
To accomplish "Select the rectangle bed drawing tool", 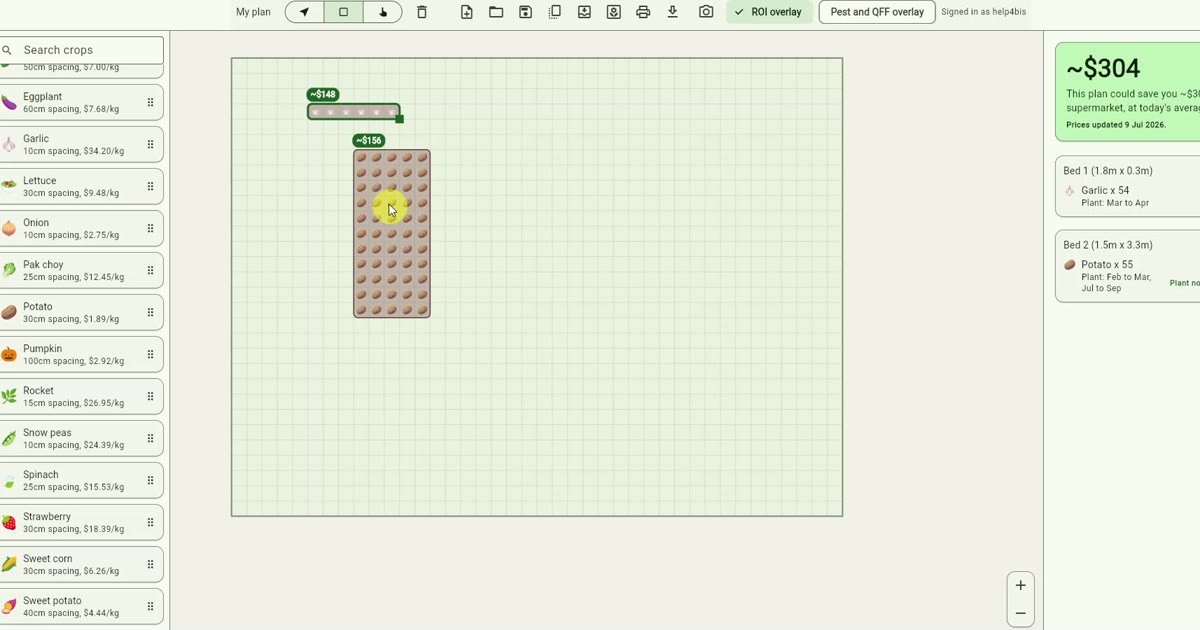I will pos(343,12).
